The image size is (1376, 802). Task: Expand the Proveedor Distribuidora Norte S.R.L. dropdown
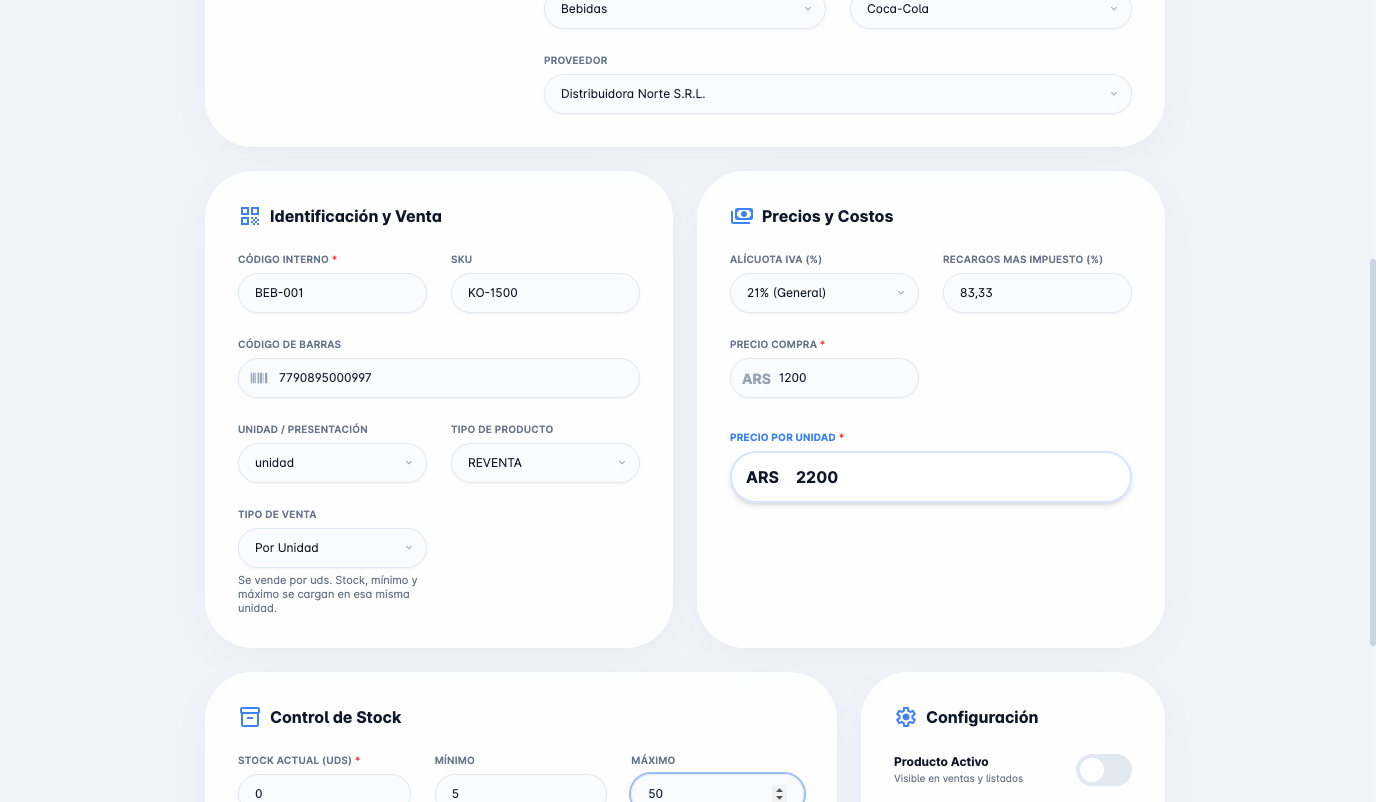(838, 94)
